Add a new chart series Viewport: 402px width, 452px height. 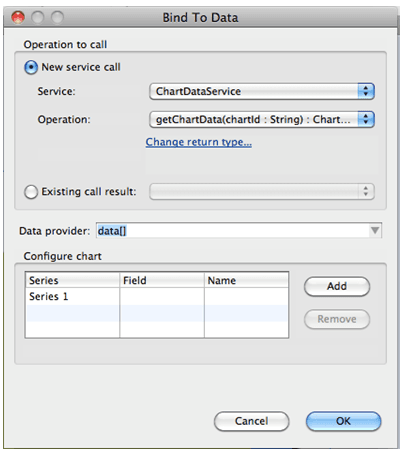pyautogui.click(x=337, y=286)
